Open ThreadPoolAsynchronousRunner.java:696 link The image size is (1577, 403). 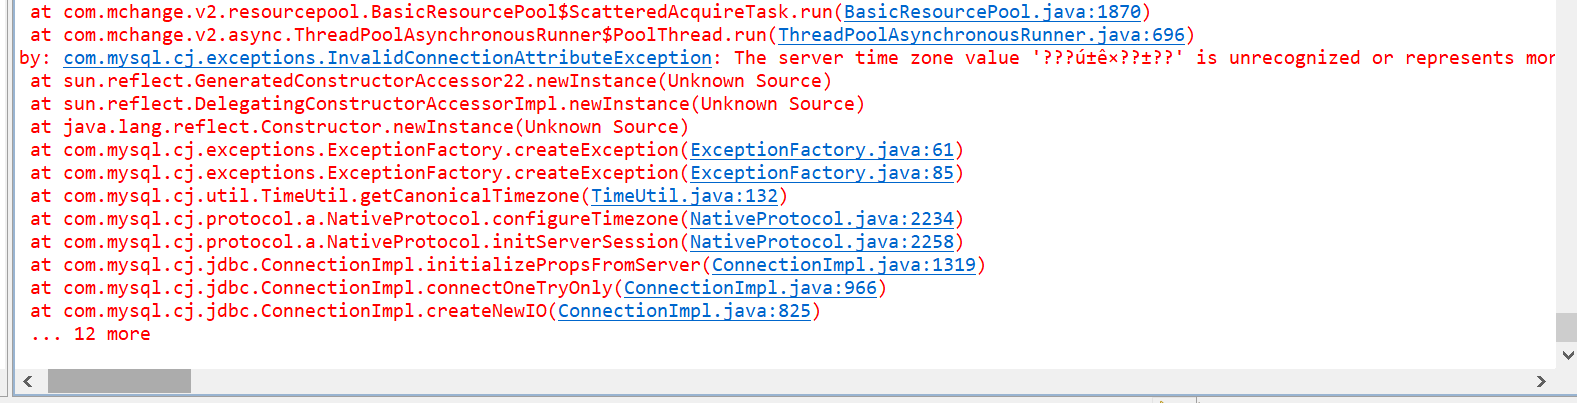[x=981, y=35]
